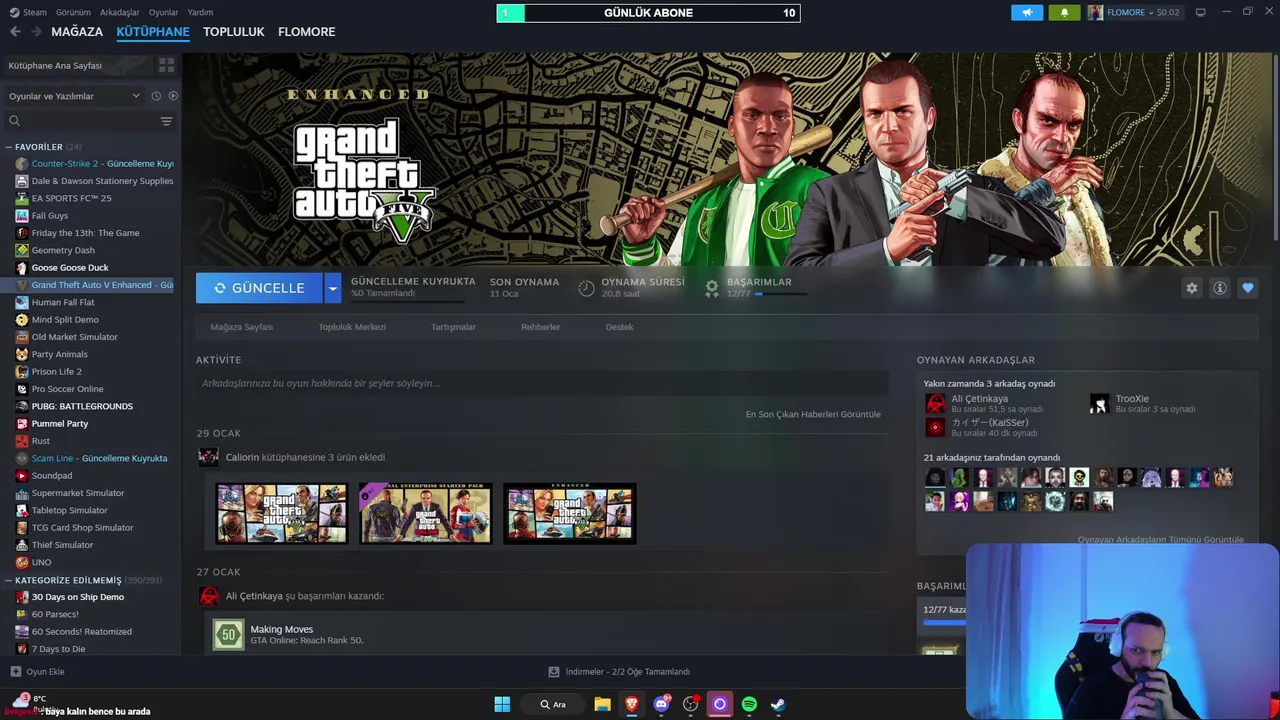Open the Rehberler link
Viewport: 1280px width, 720px height.
tap(541, 327)
